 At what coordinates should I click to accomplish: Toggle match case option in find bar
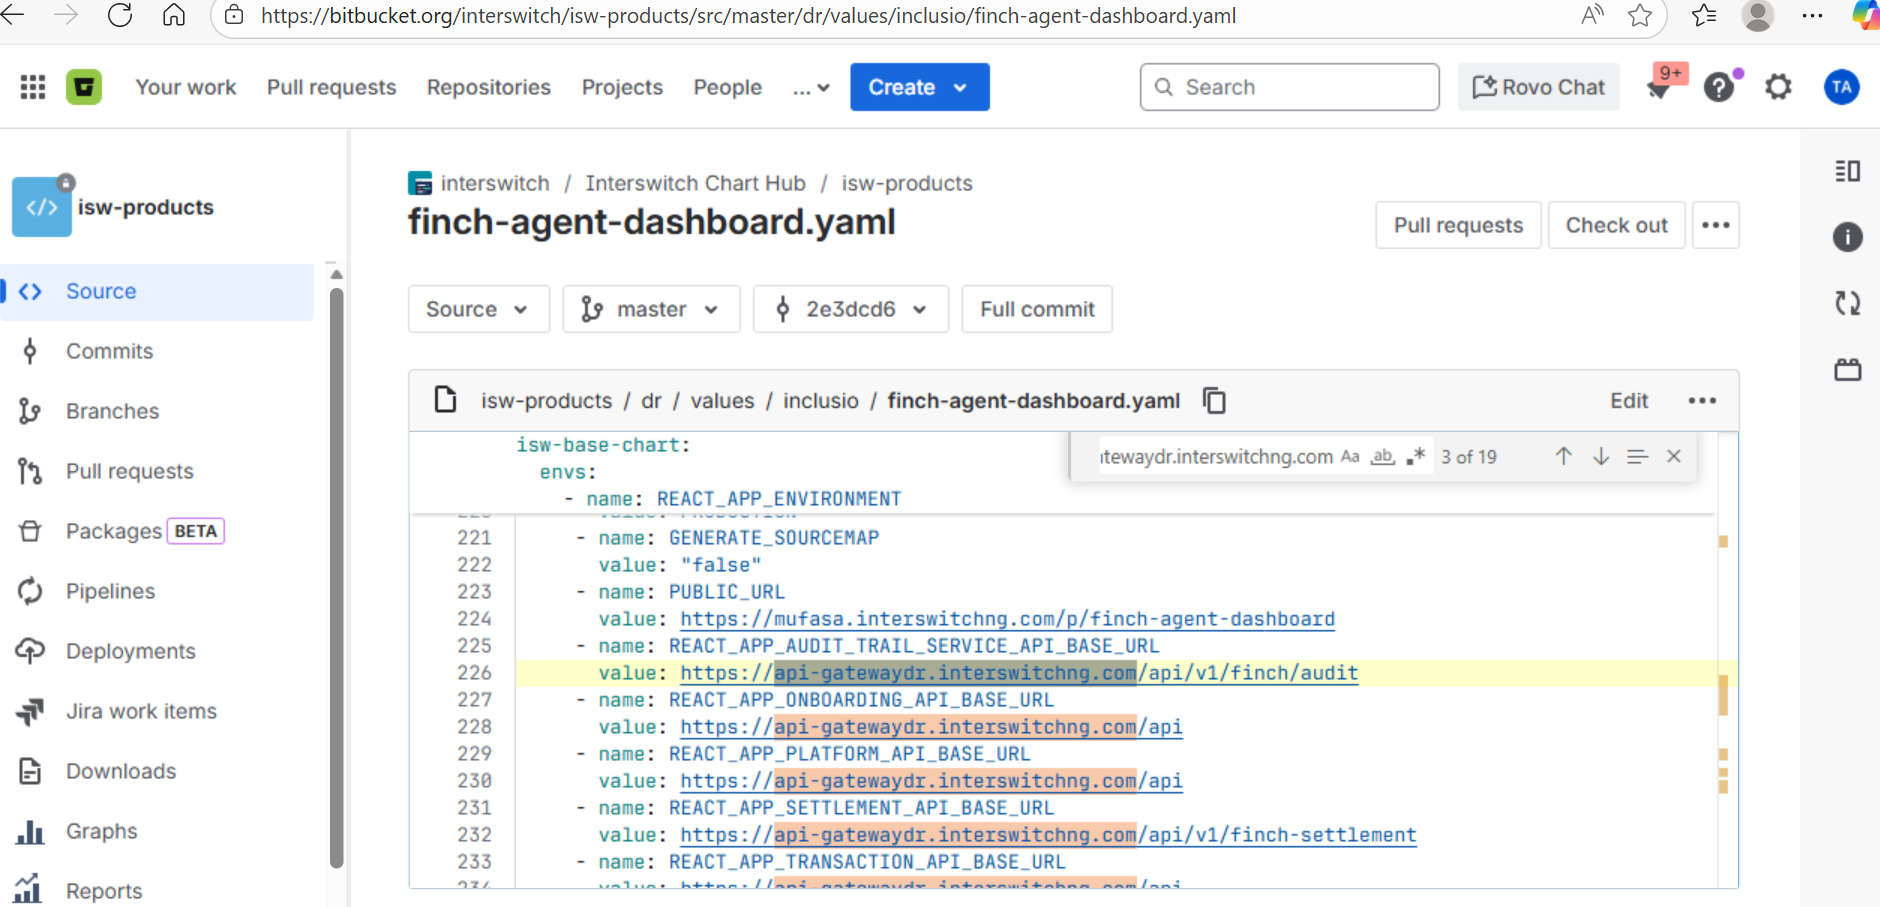click(x=1350, y=456)
